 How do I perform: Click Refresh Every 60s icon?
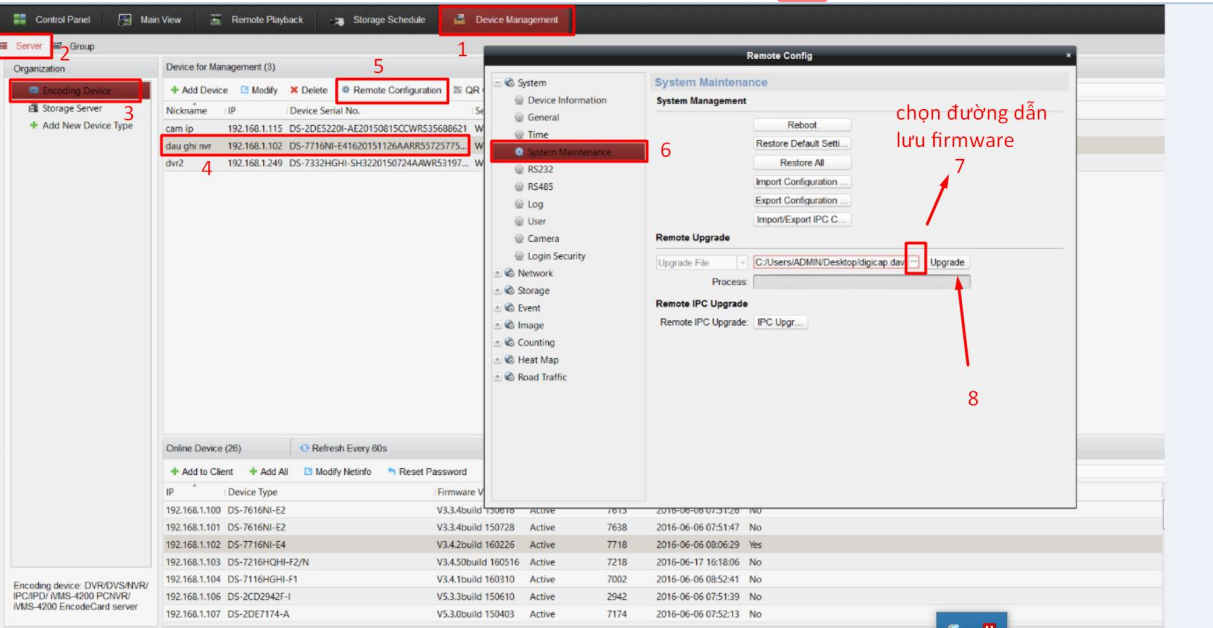tap(304, 448)
